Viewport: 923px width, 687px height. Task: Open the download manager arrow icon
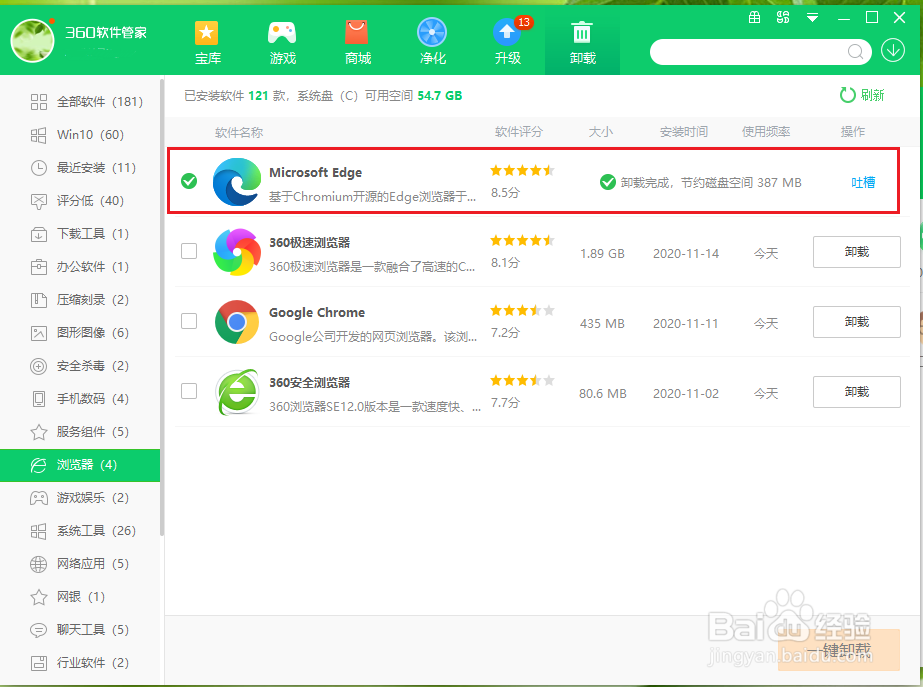click(892, 51)
